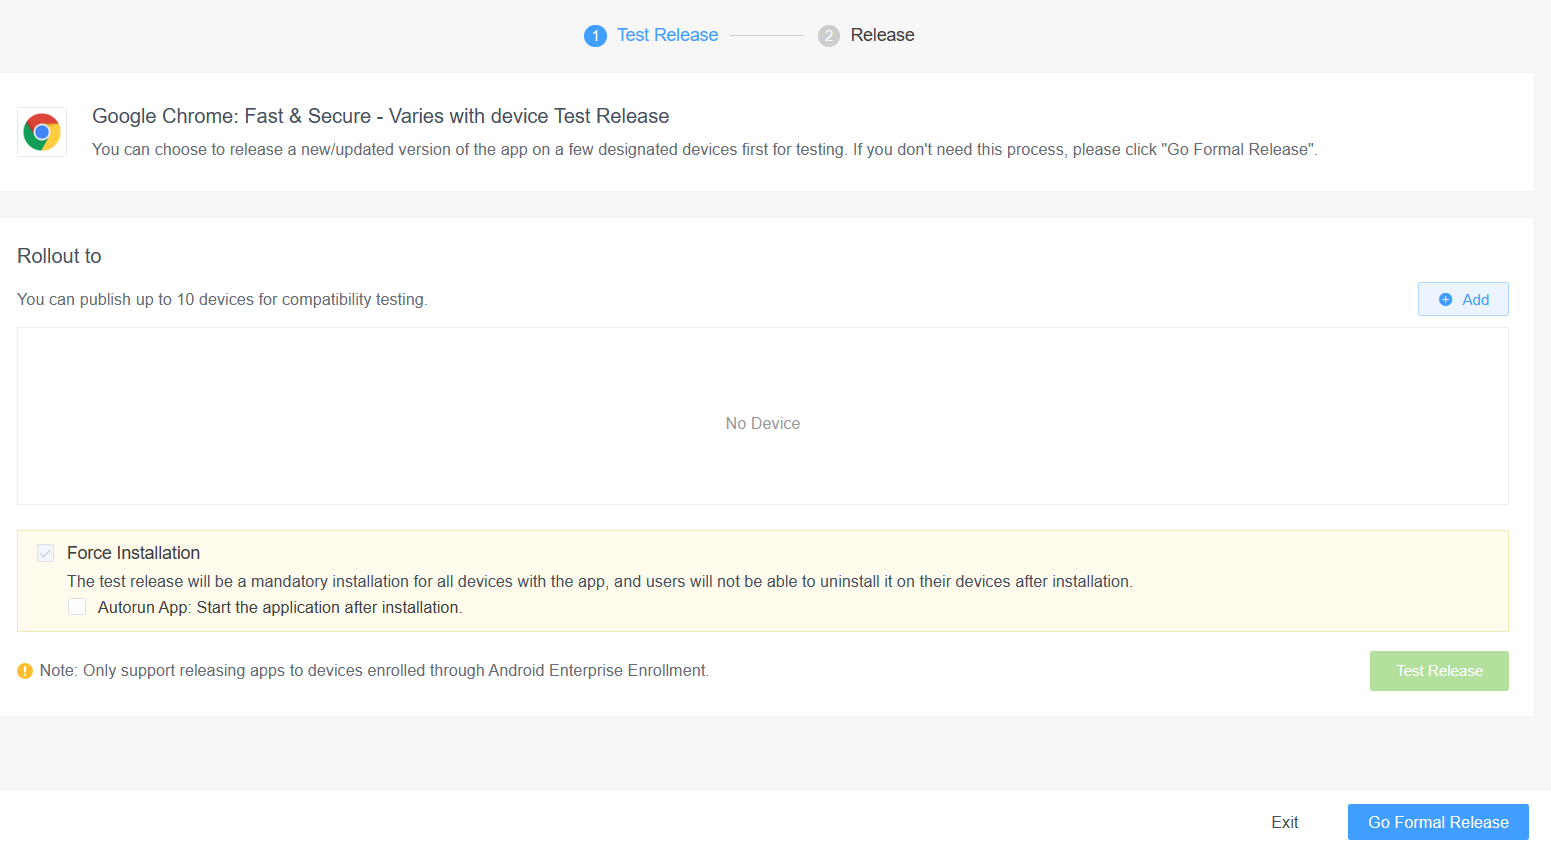Click the 'No Device' empty list text
Screen dimensions: 1551x847
tap(763, 424)
